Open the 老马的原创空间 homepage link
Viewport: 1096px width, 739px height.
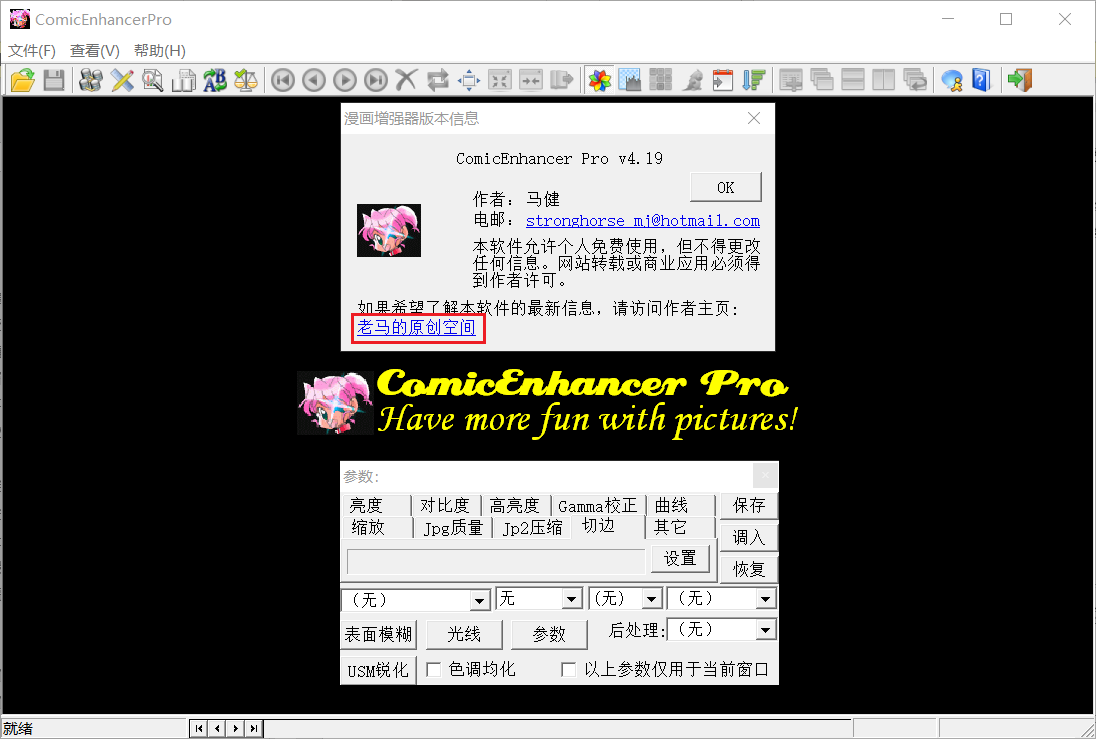point(417,327)
